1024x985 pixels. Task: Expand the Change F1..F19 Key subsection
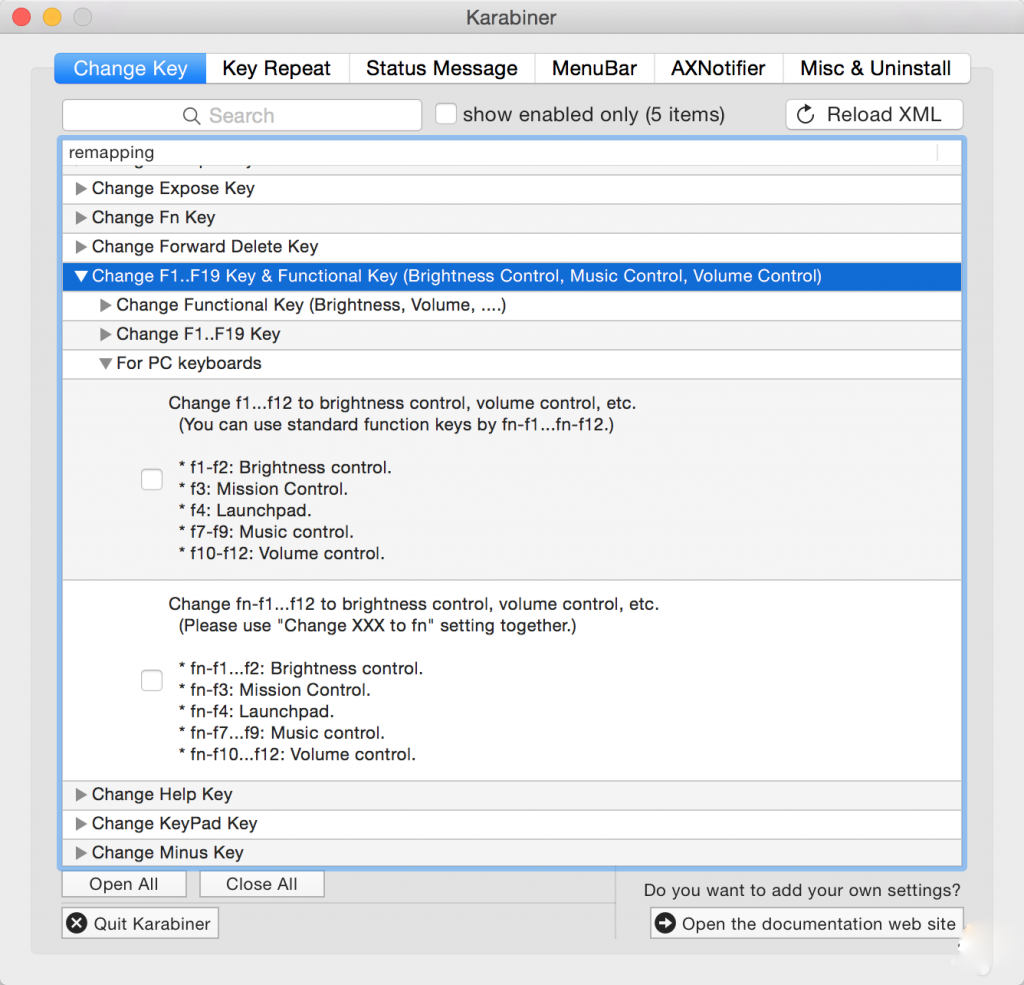click(106, 335)
